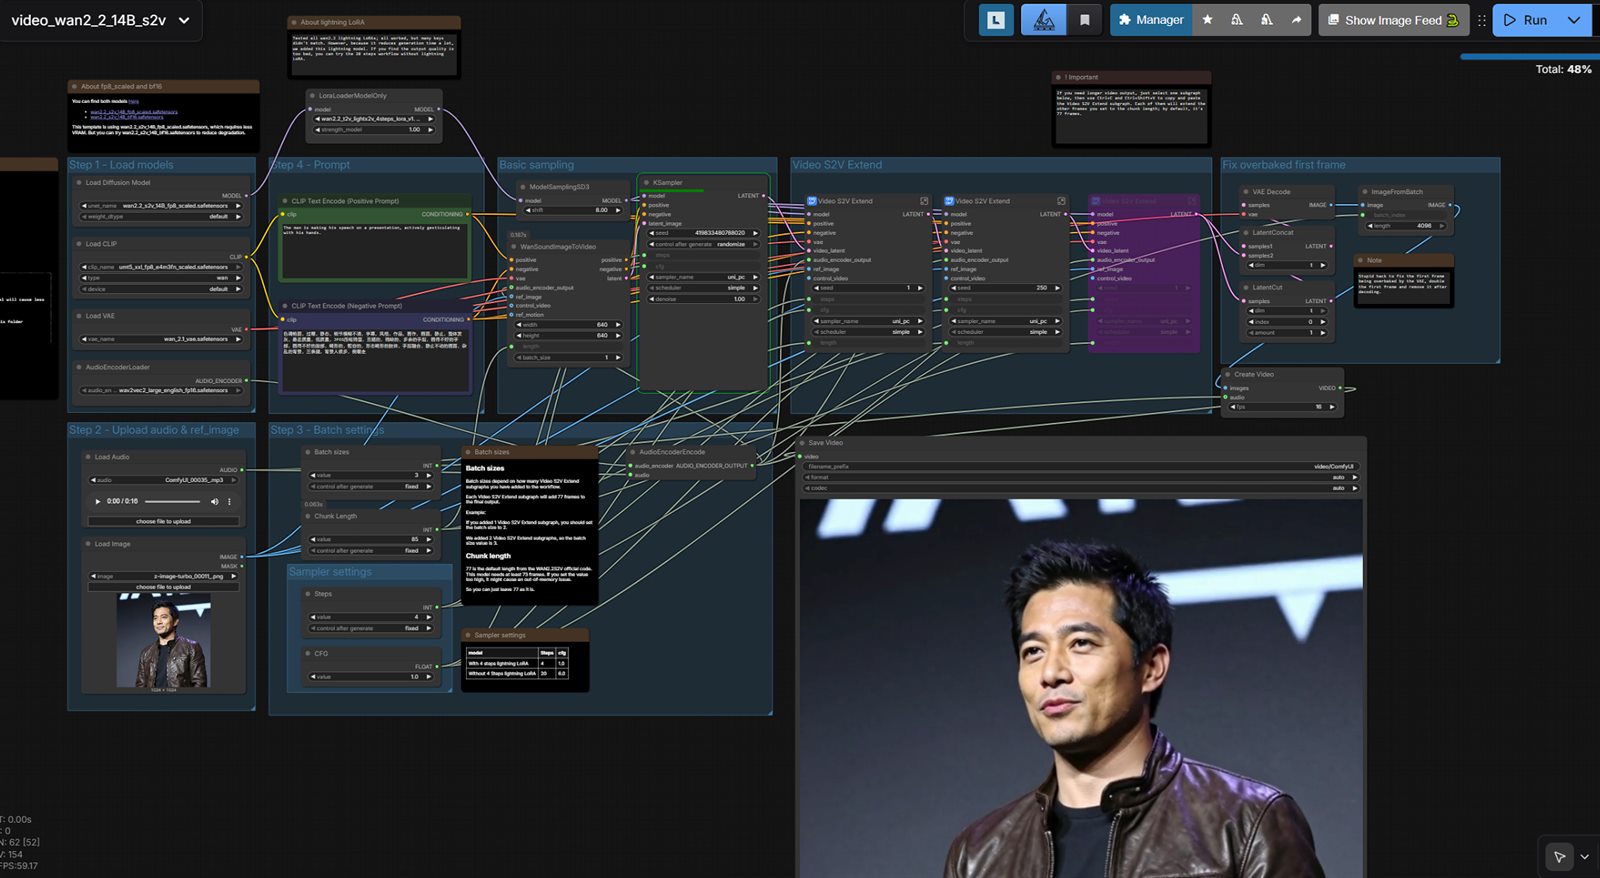This screenshot has height=878, width=1600.
Task: Click the Step 4 - Prompt group title
Action: [311, 165]
